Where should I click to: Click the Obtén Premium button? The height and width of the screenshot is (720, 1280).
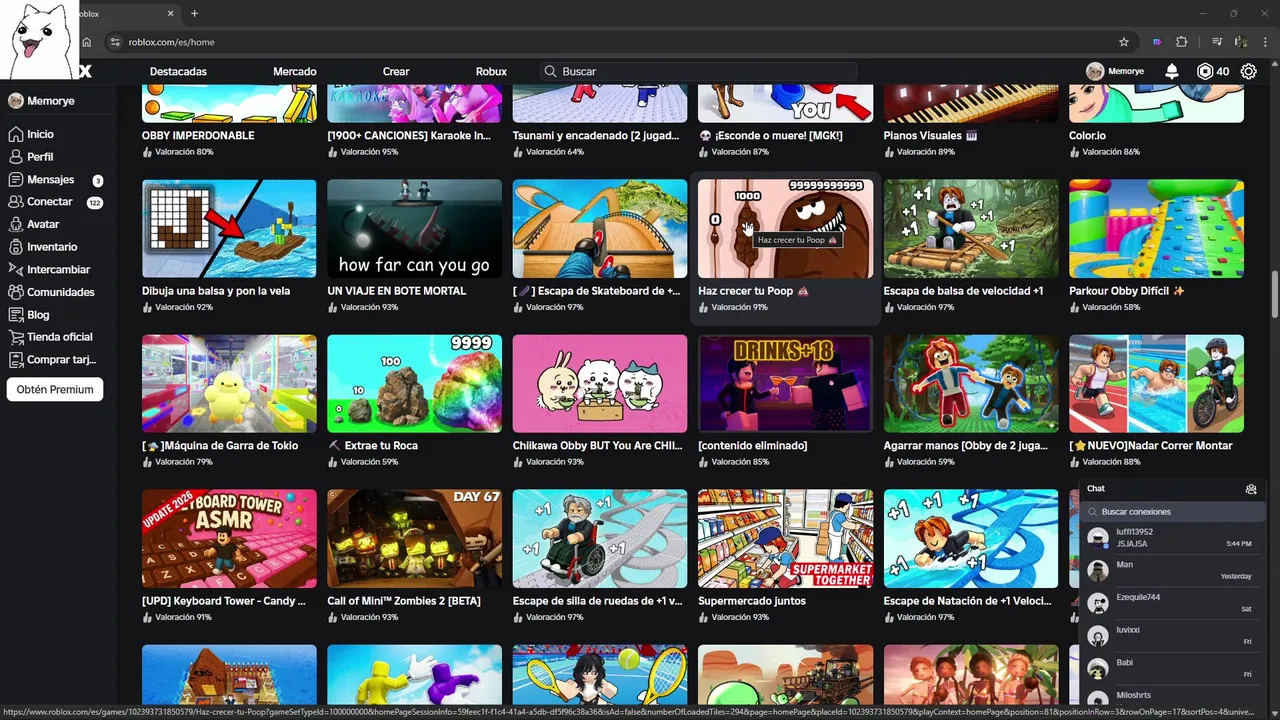(x=55, y=389)
